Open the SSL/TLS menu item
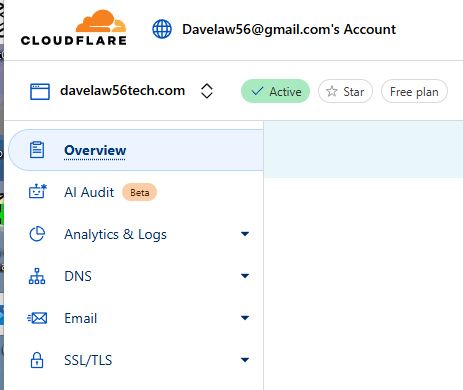The width and height of the screenshot is (463, 390). pos(136,360)
